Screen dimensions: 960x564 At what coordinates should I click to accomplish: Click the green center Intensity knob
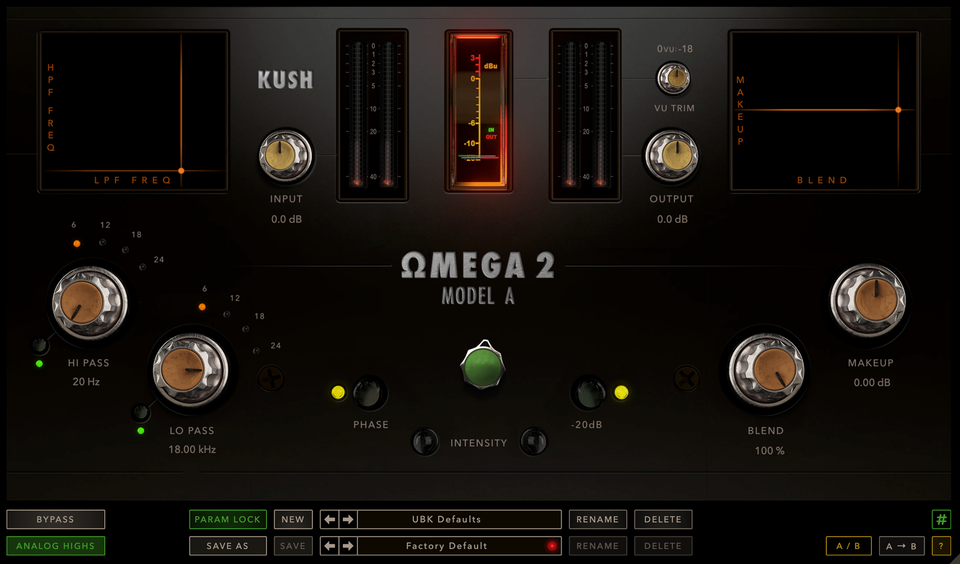[x=482, y=366]
